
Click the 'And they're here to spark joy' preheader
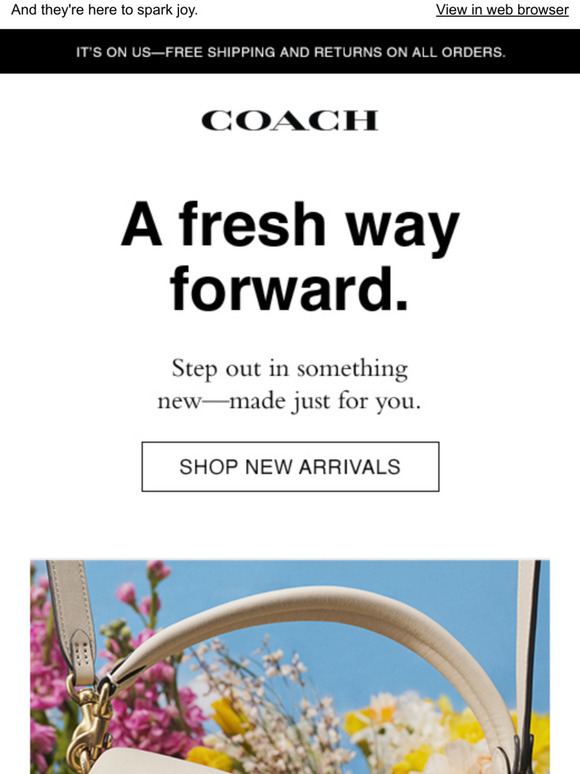tap(104, 10)
